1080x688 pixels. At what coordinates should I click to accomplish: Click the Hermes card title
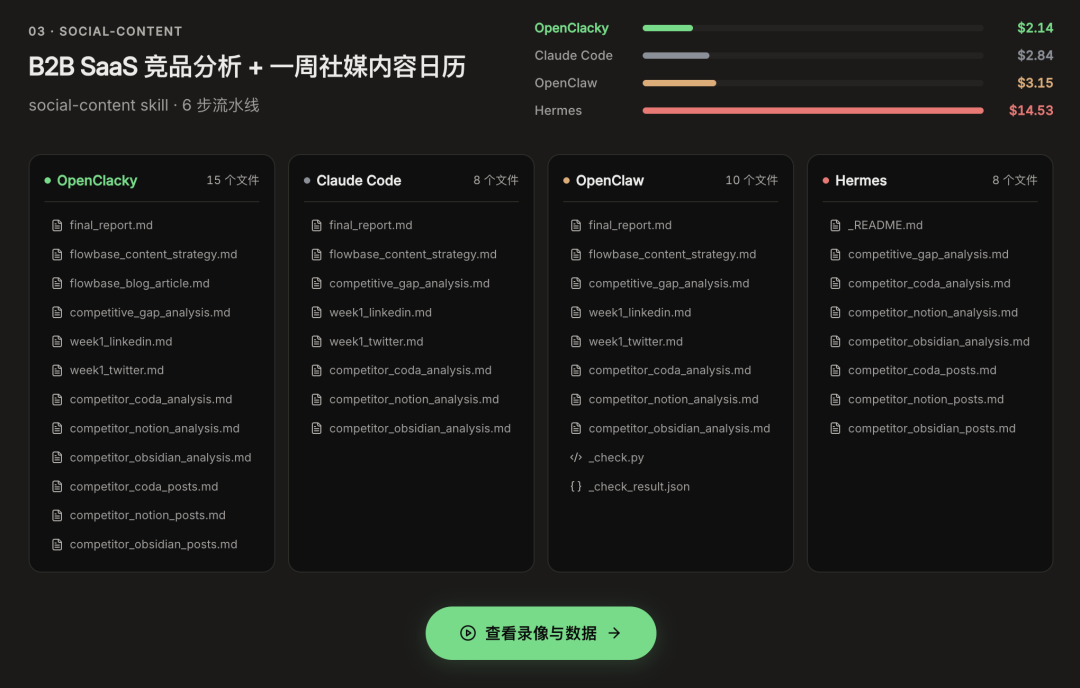click(861, 180)
